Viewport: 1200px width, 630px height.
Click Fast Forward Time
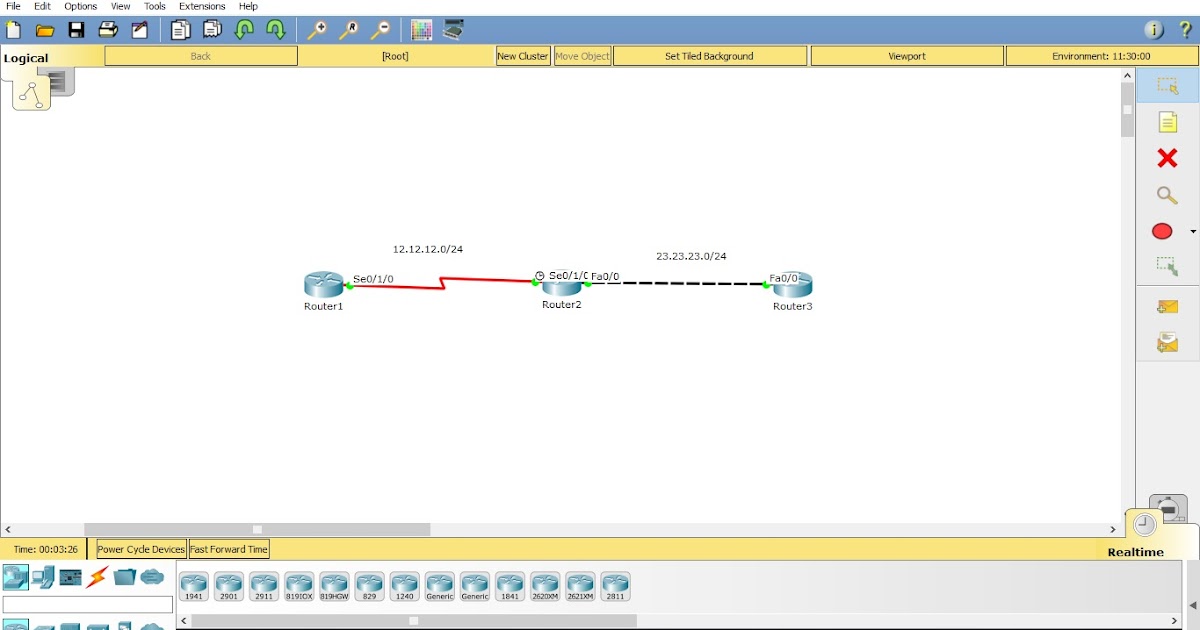(228, 548)
